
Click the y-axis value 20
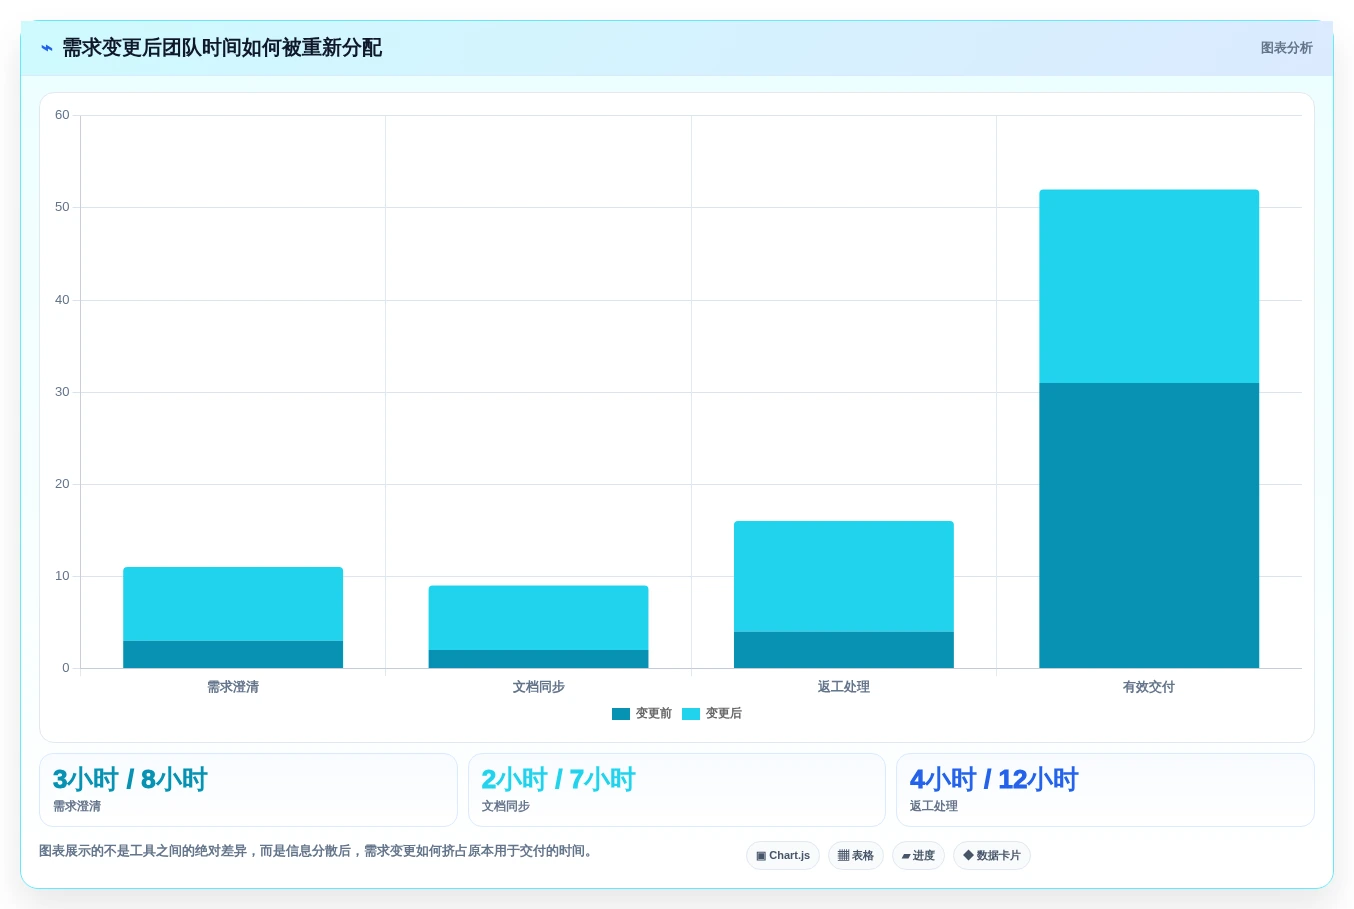[62, 484]
